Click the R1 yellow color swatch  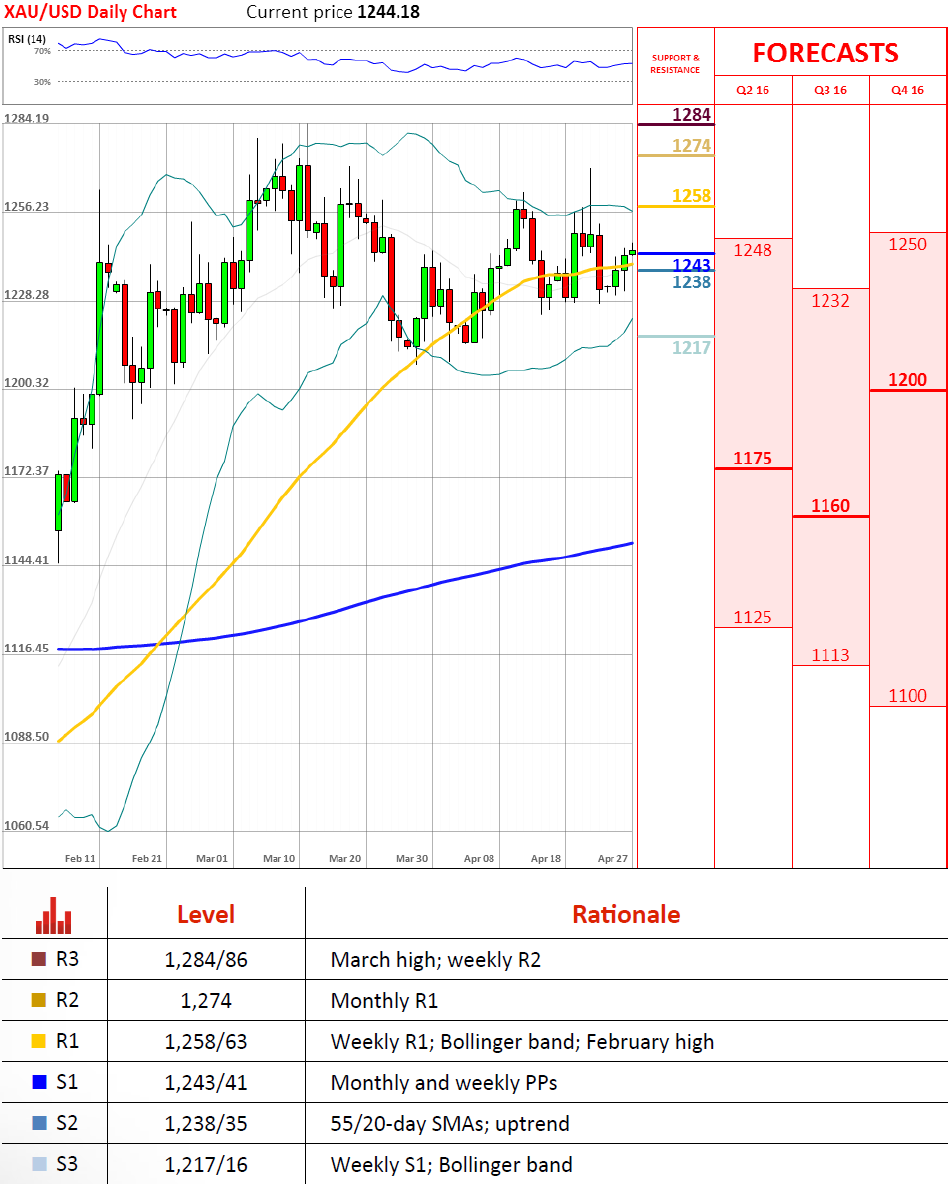(39, 1041)
